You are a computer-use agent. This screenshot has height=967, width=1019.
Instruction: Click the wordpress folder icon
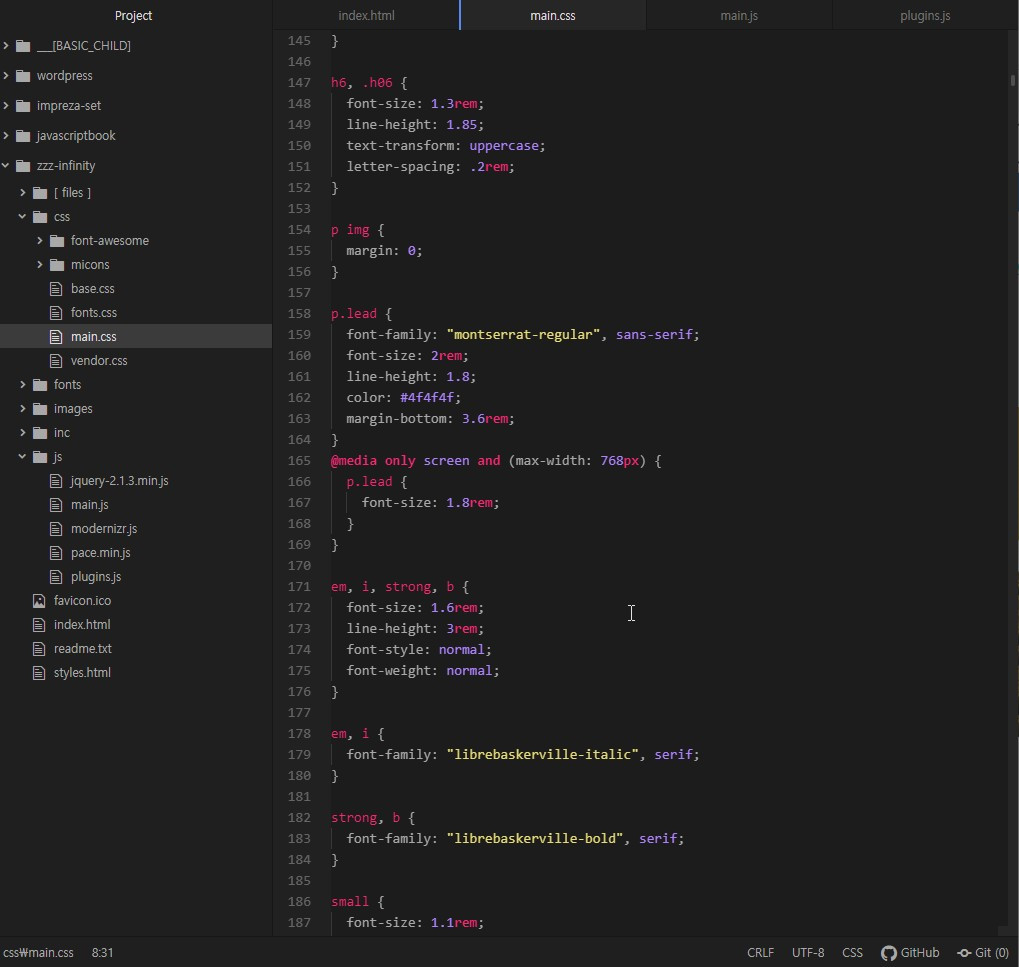click(x=23, y=75)
